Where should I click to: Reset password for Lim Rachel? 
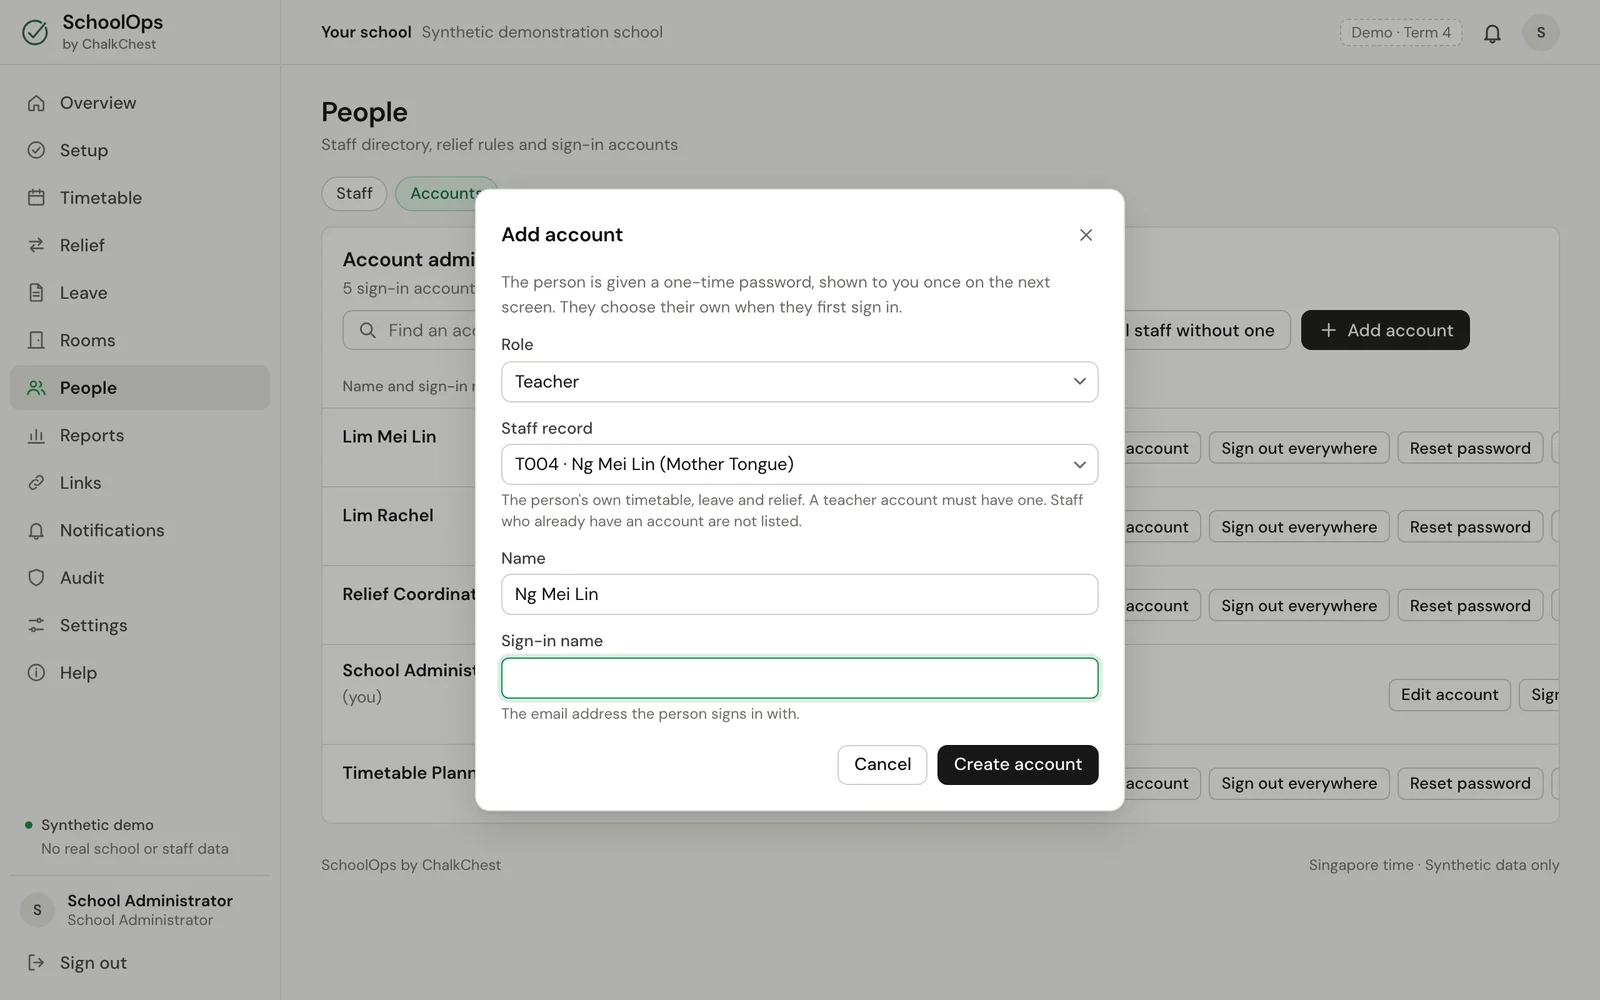point(1470,527)
